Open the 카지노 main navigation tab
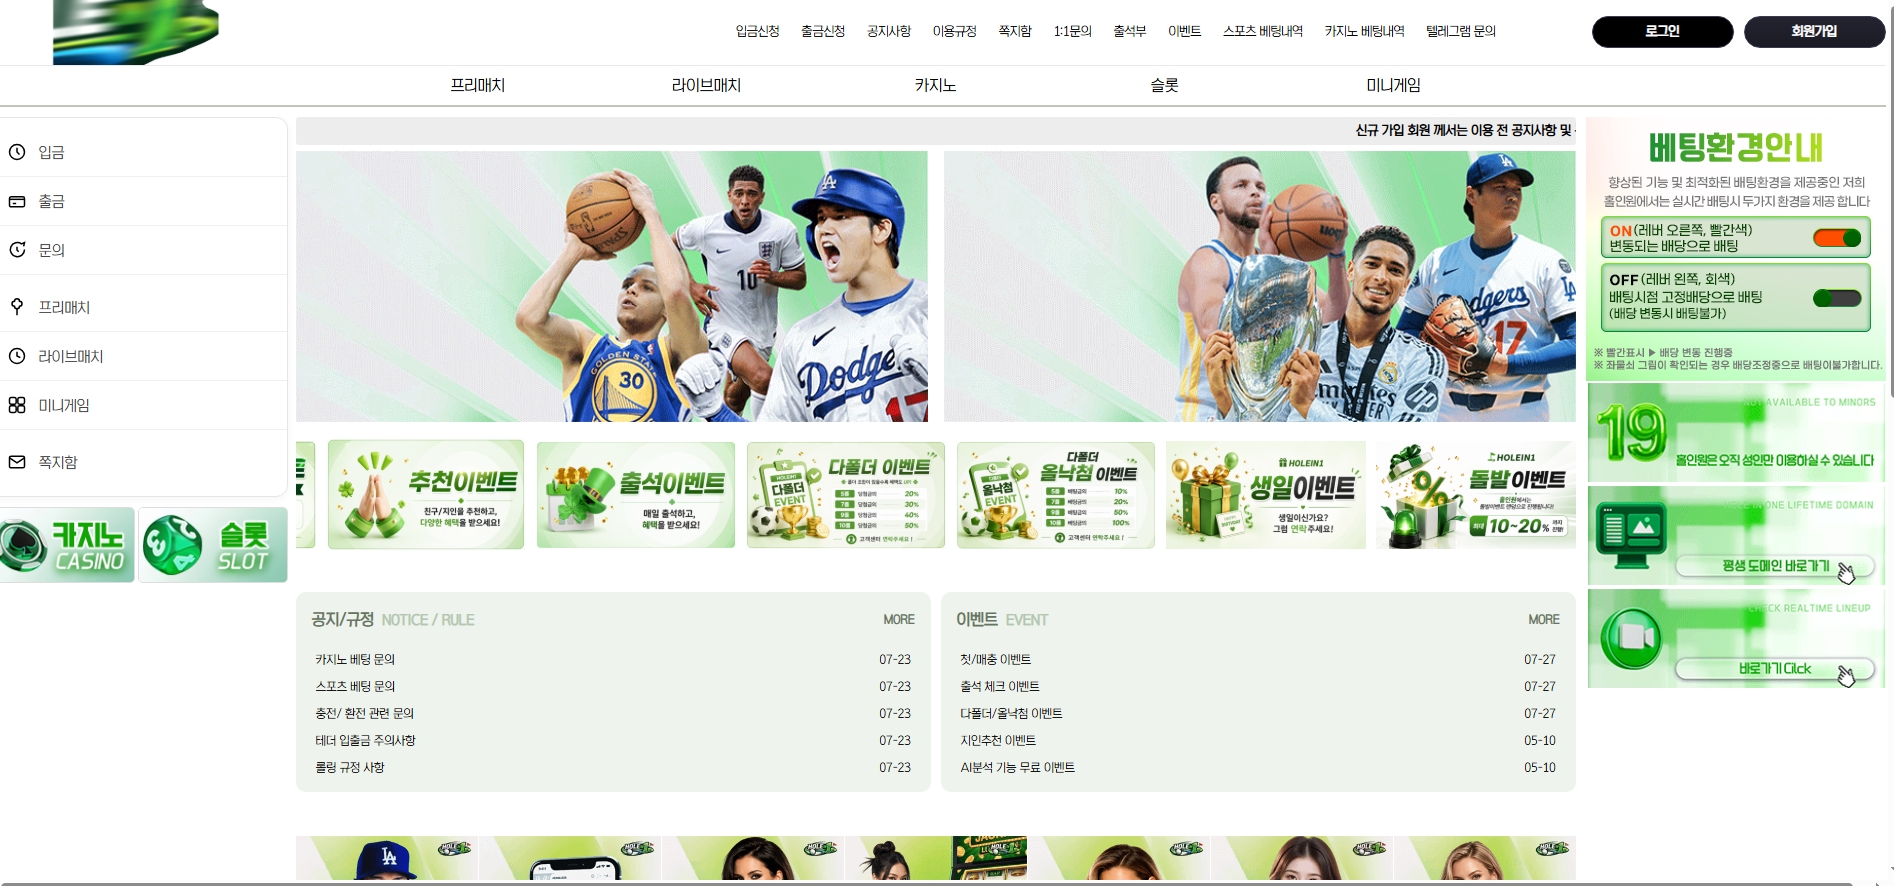The width and height of the screenshot is (1894, 886). pos(936,86)
